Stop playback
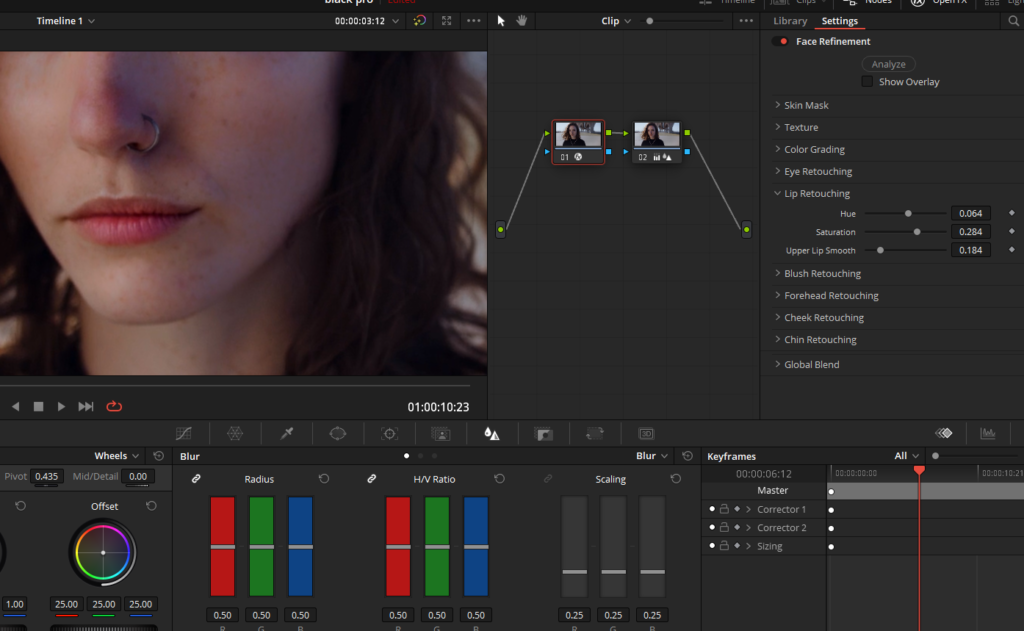This screenshot has width=1024, height=631. pos(39,406)
